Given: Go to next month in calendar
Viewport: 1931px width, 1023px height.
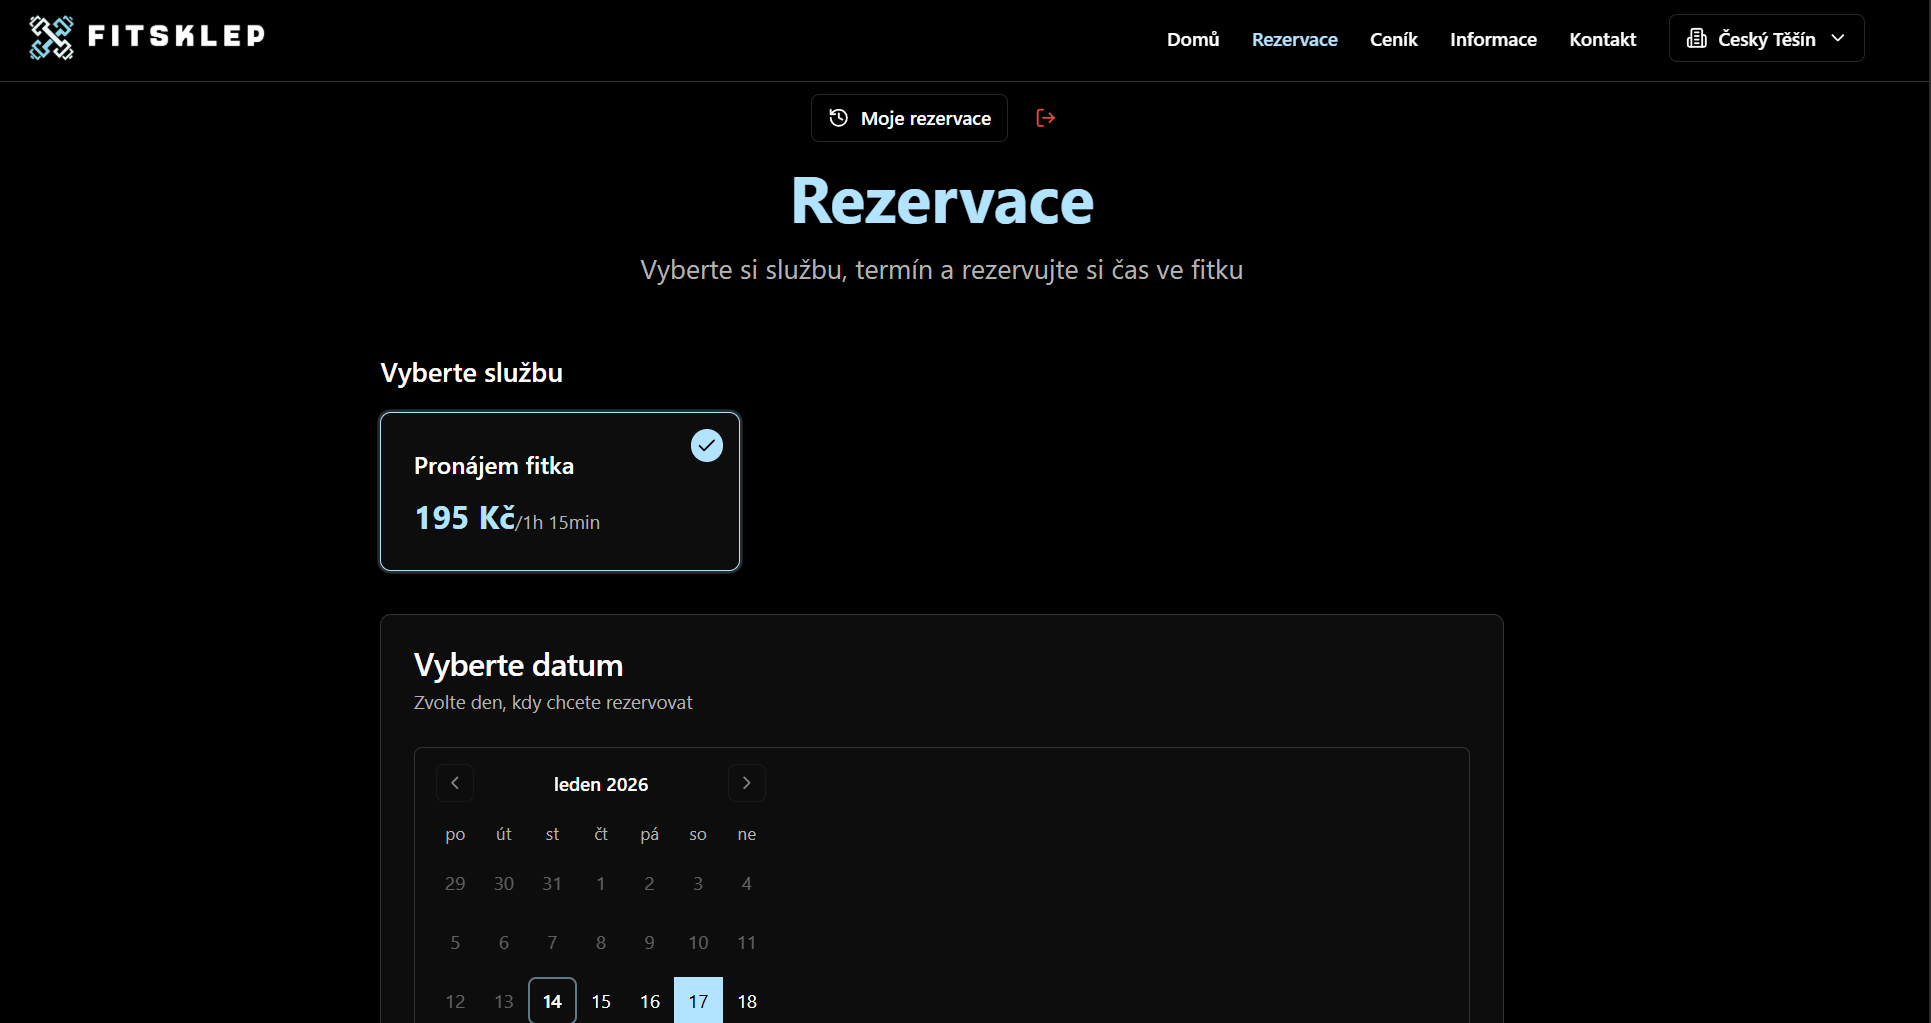Looking at the screenshot, I should click(x=746, y=783).
